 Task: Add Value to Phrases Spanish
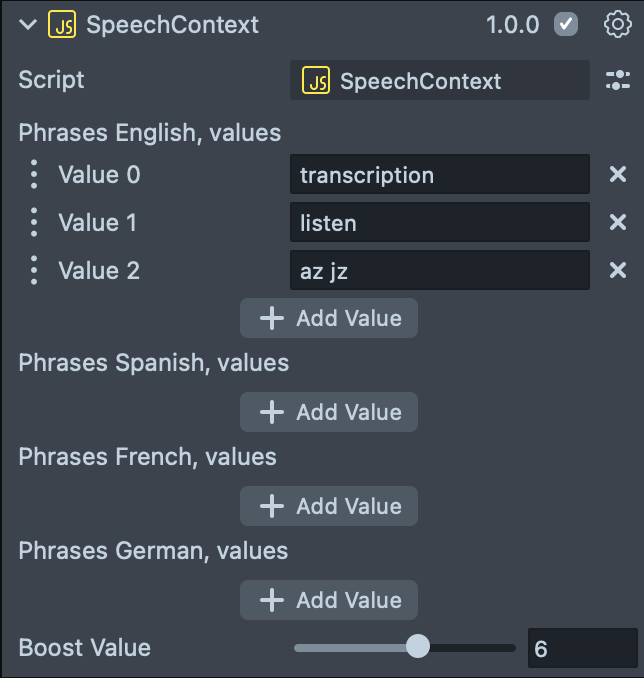pos(329,412)
